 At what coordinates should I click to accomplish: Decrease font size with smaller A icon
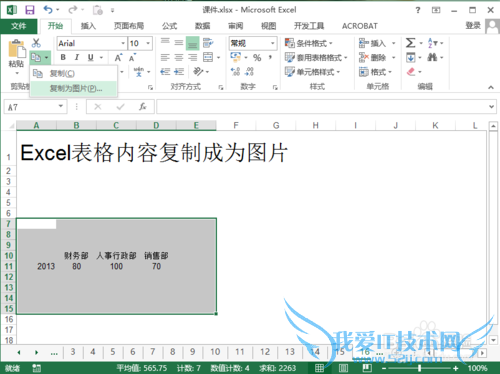click(133, 58)
